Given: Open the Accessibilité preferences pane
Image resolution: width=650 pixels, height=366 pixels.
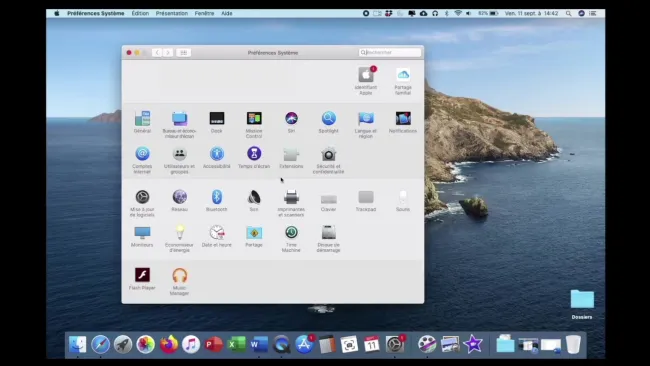Looking at the screenshot, I should [217, 154].
